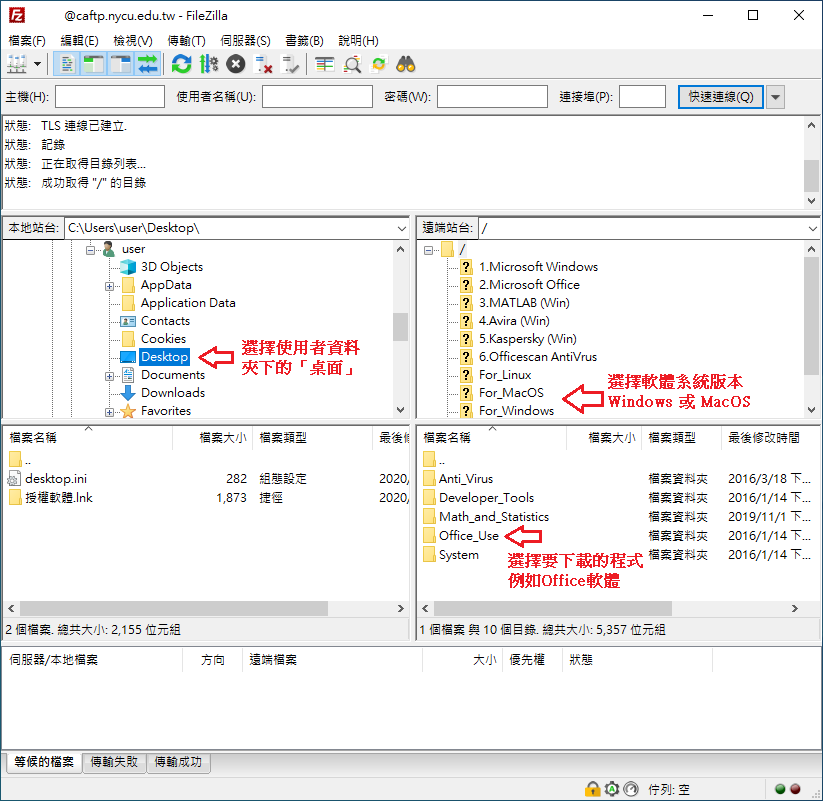Open the remote site path dropdown
Viewport: 823px width, 801px height.
811,229
